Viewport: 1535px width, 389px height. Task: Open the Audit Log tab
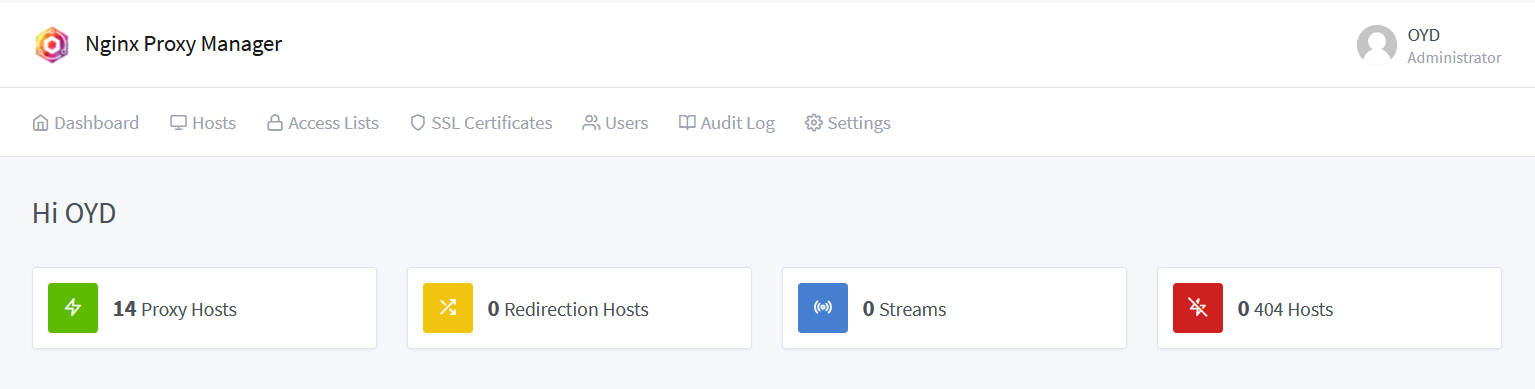pyautogui.click(x=727, y=123)
